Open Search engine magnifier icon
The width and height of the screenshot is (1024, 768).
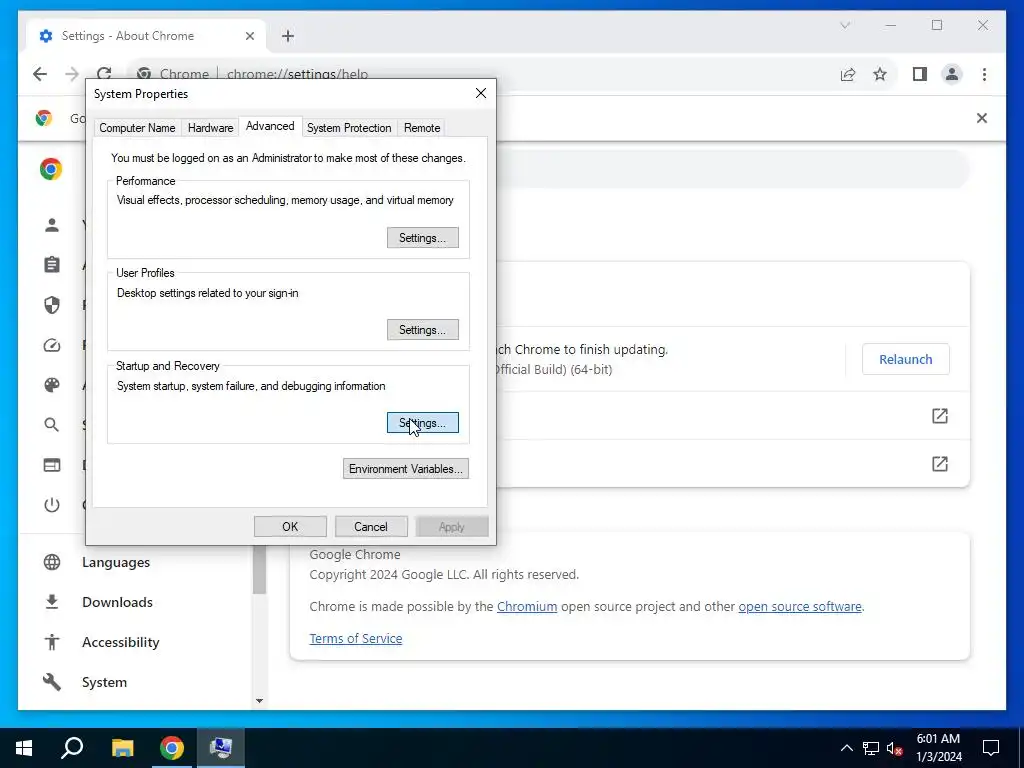point(52,425)
